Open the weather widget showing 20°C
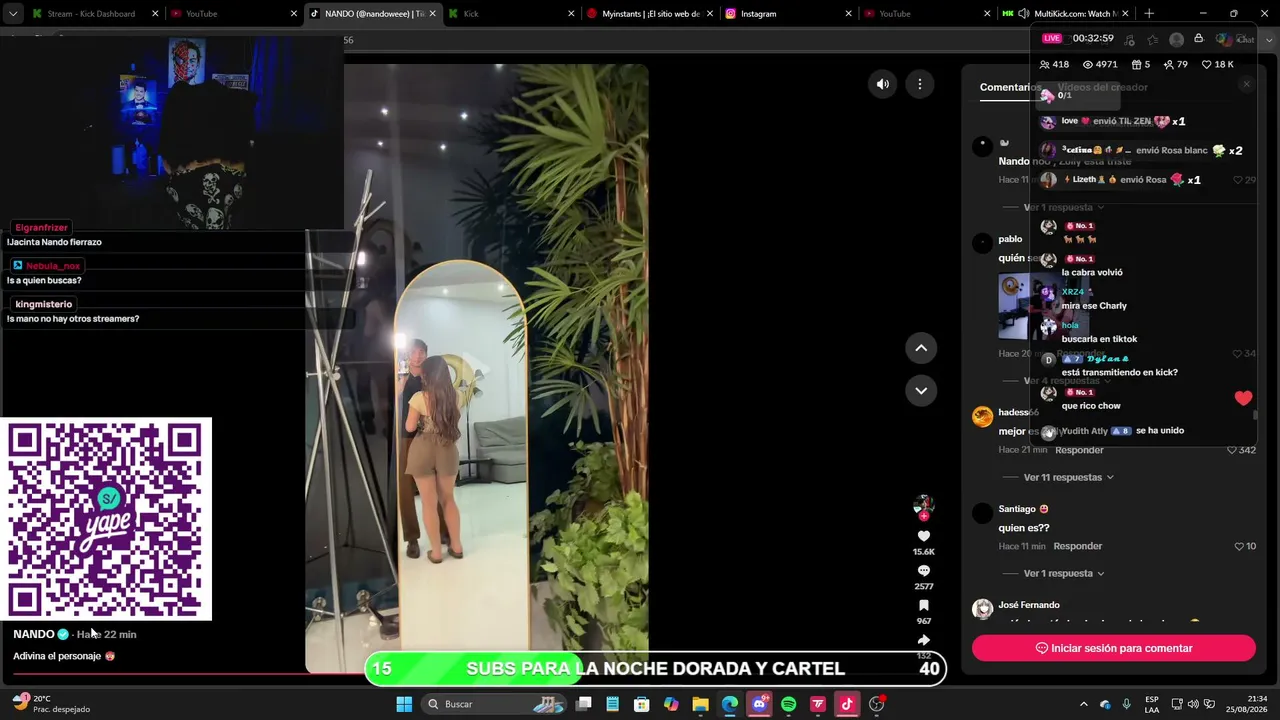 tap(50, 704)
